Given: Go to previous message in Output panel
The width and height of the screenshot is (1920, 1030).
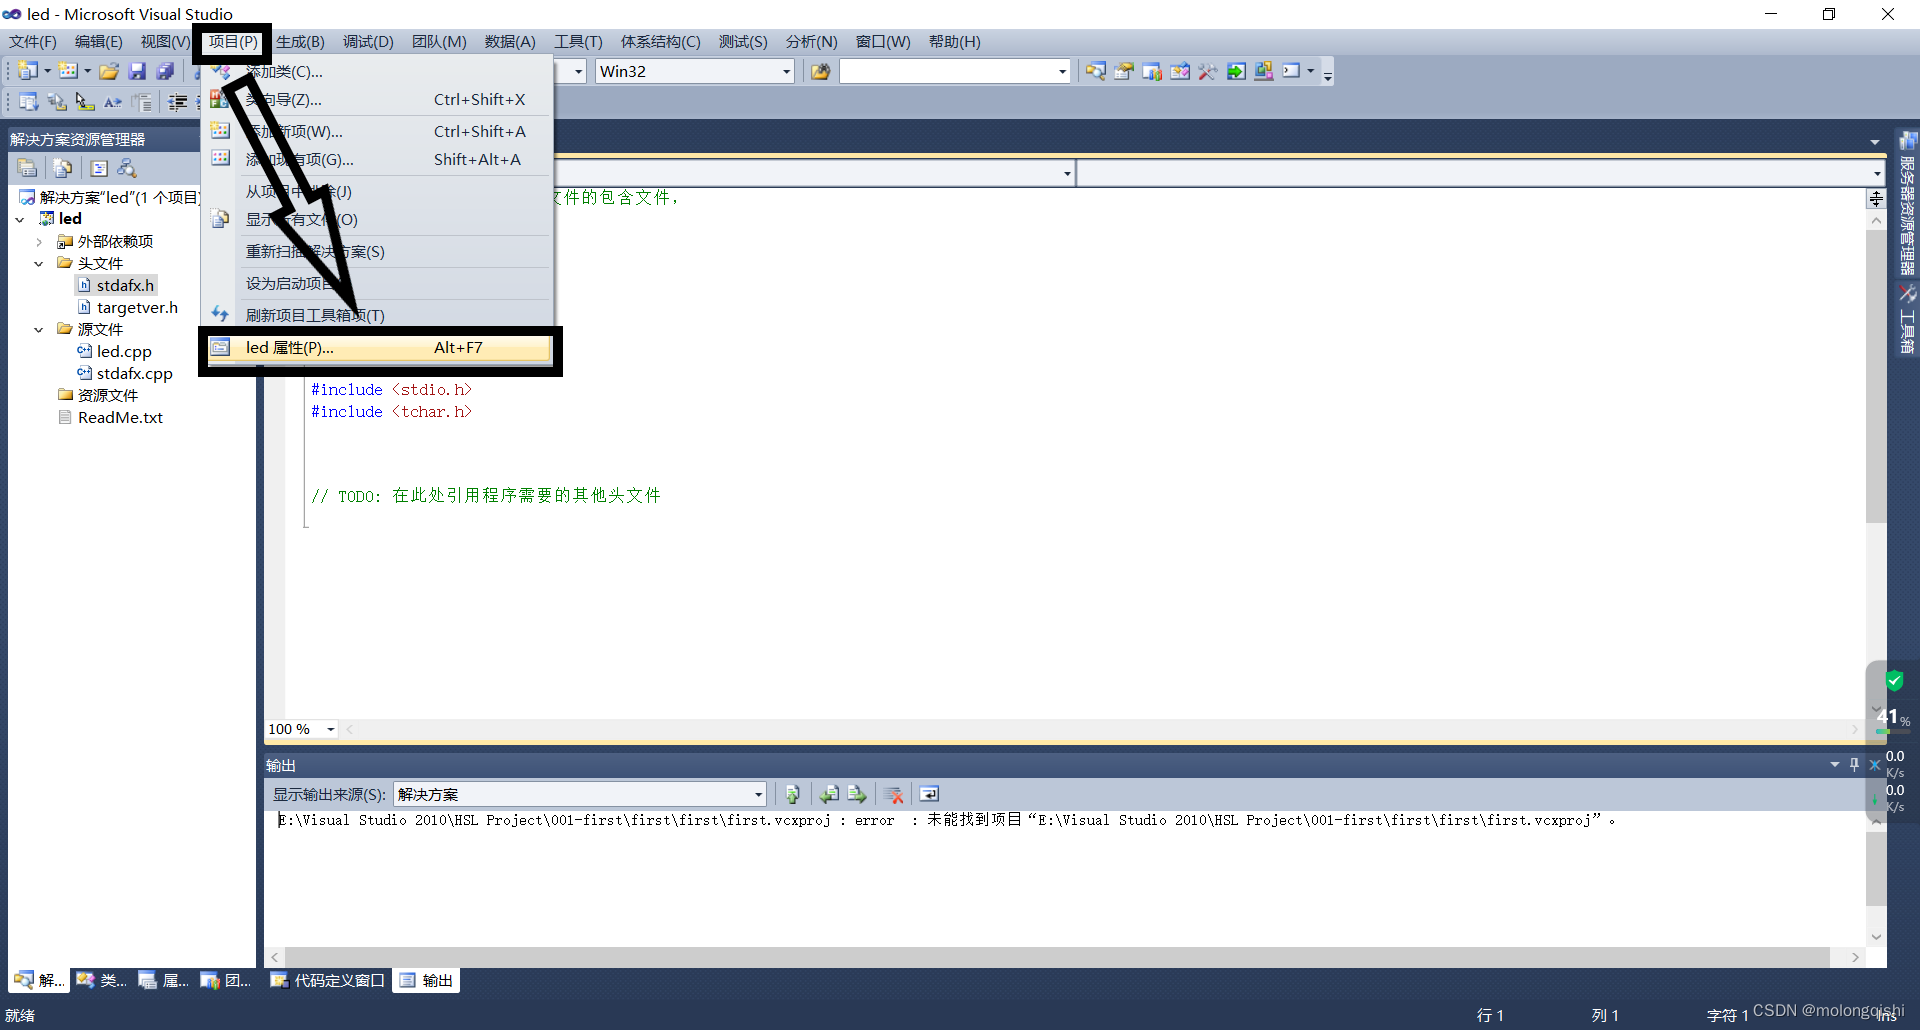Looking at the screenshot, I should (x=829, y=794).
